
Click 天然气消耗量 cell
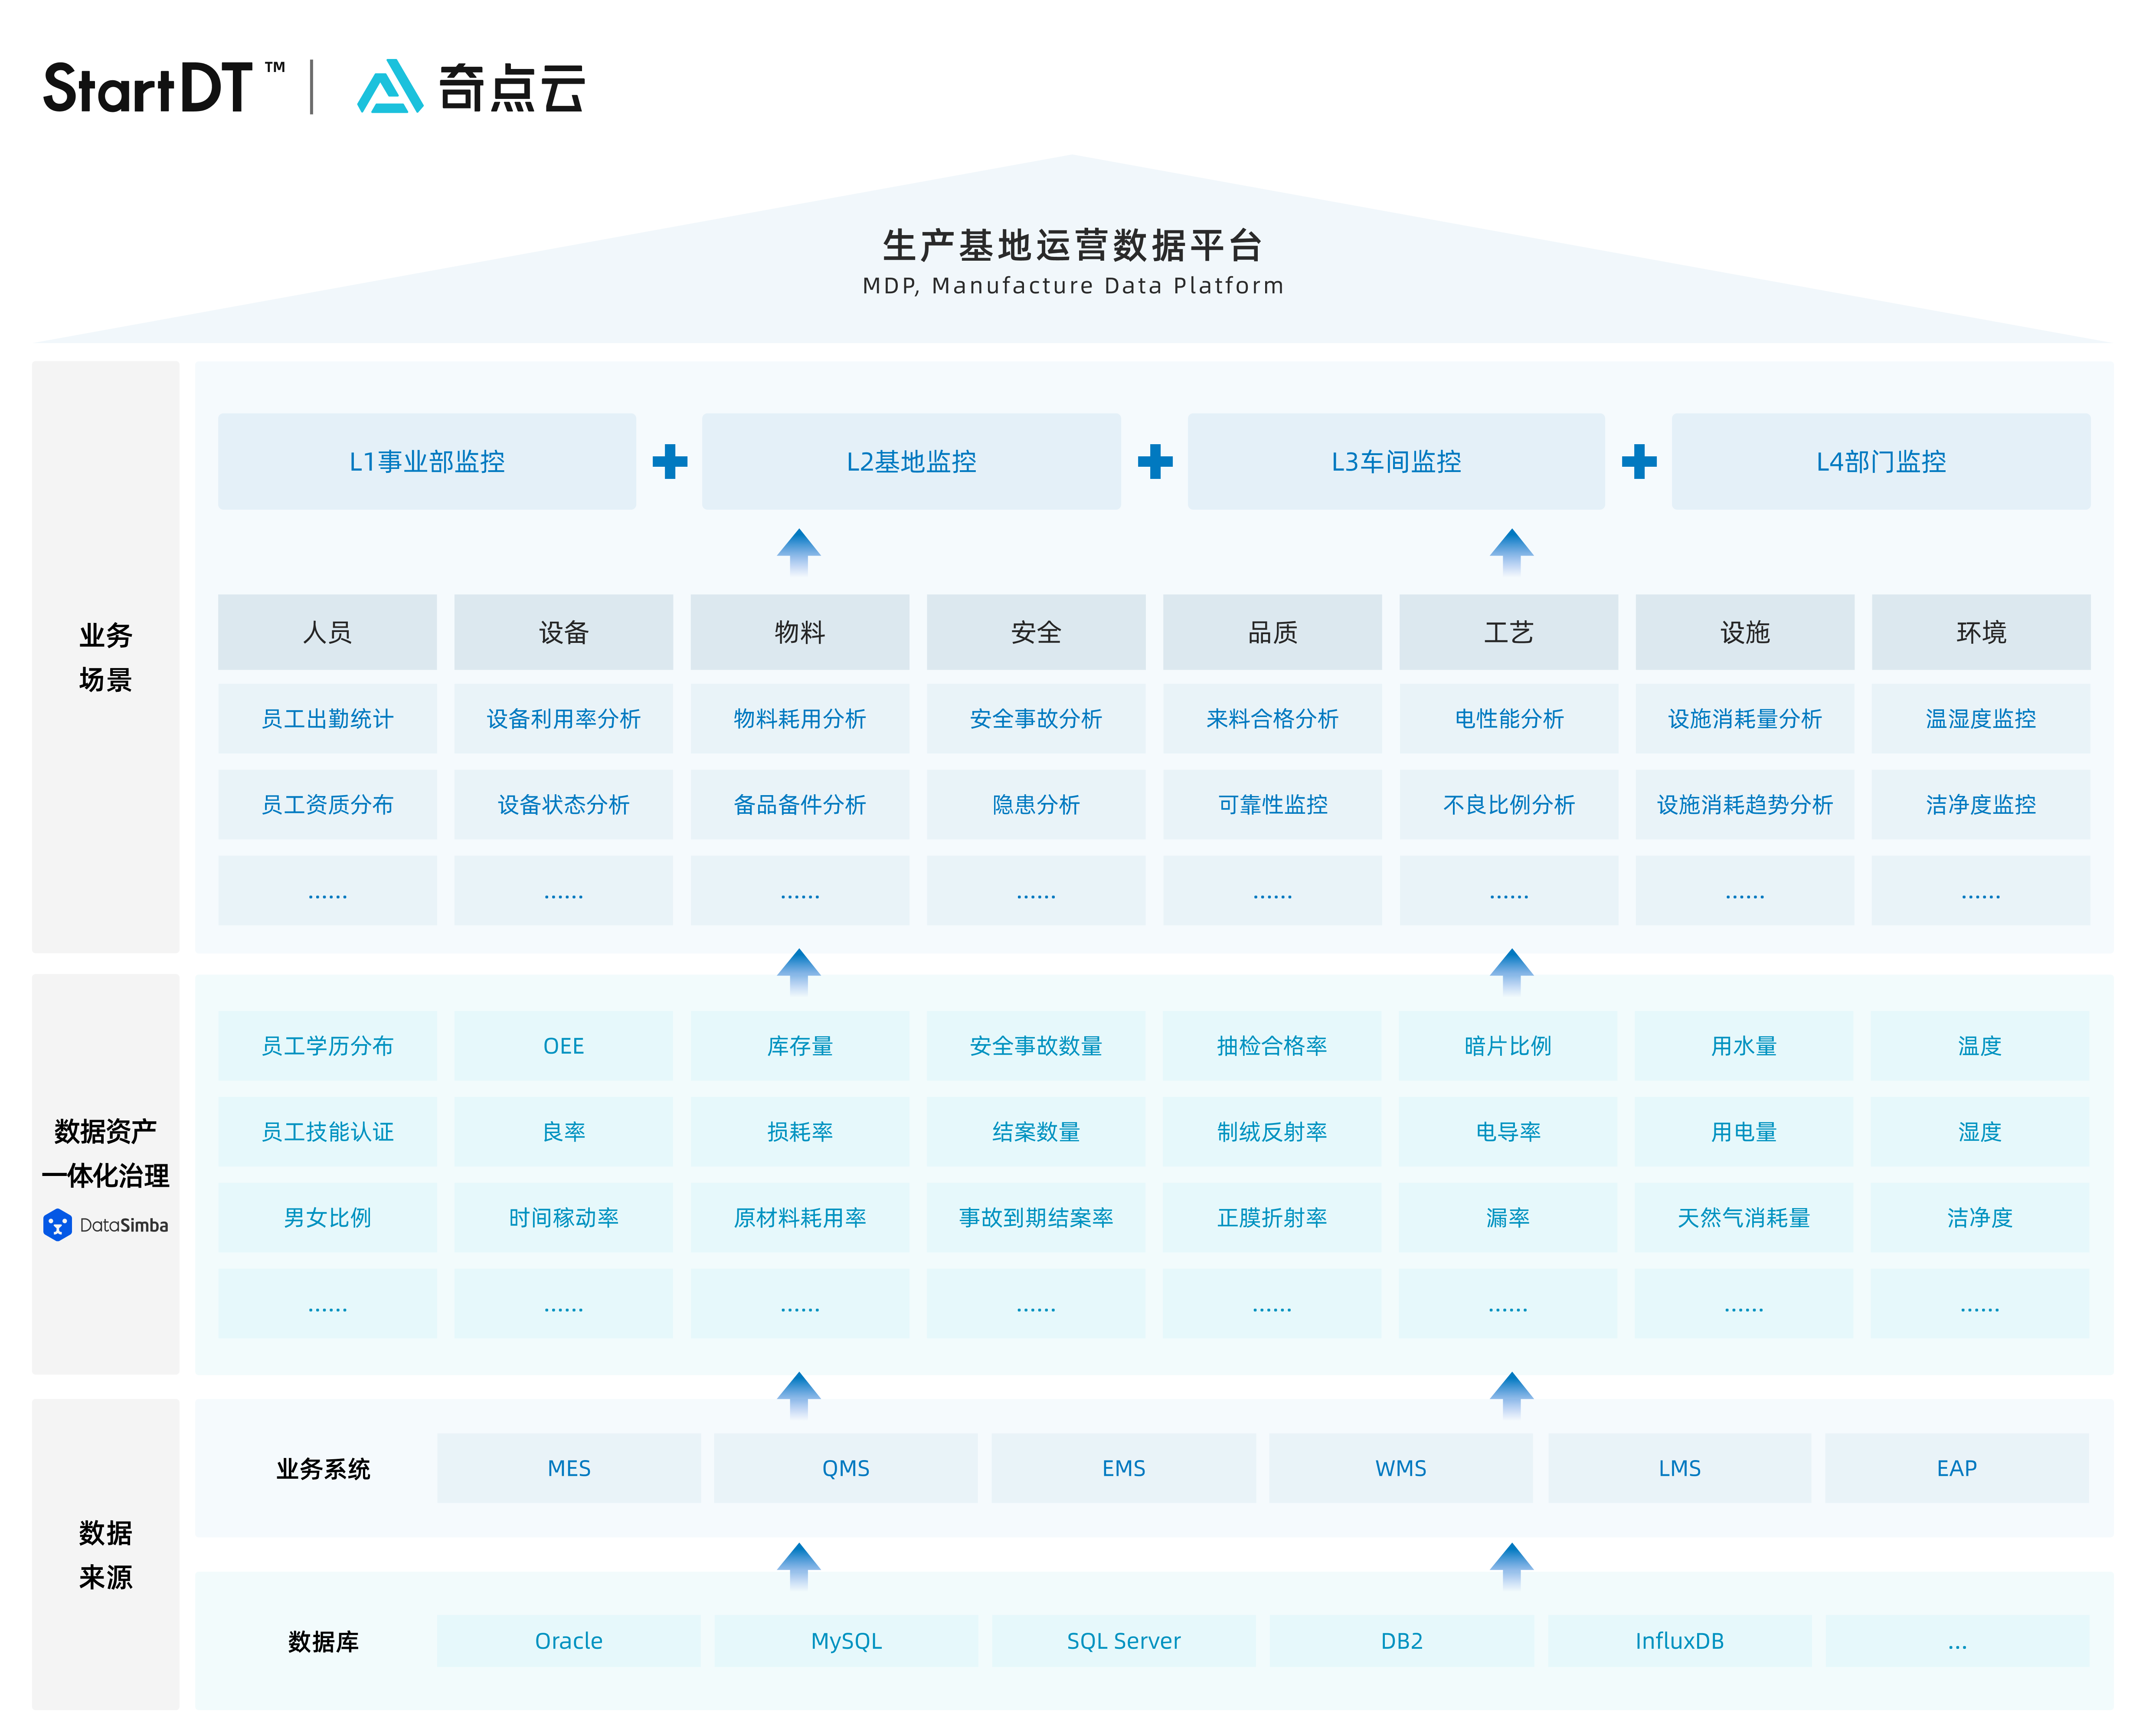point(1744,1217)
